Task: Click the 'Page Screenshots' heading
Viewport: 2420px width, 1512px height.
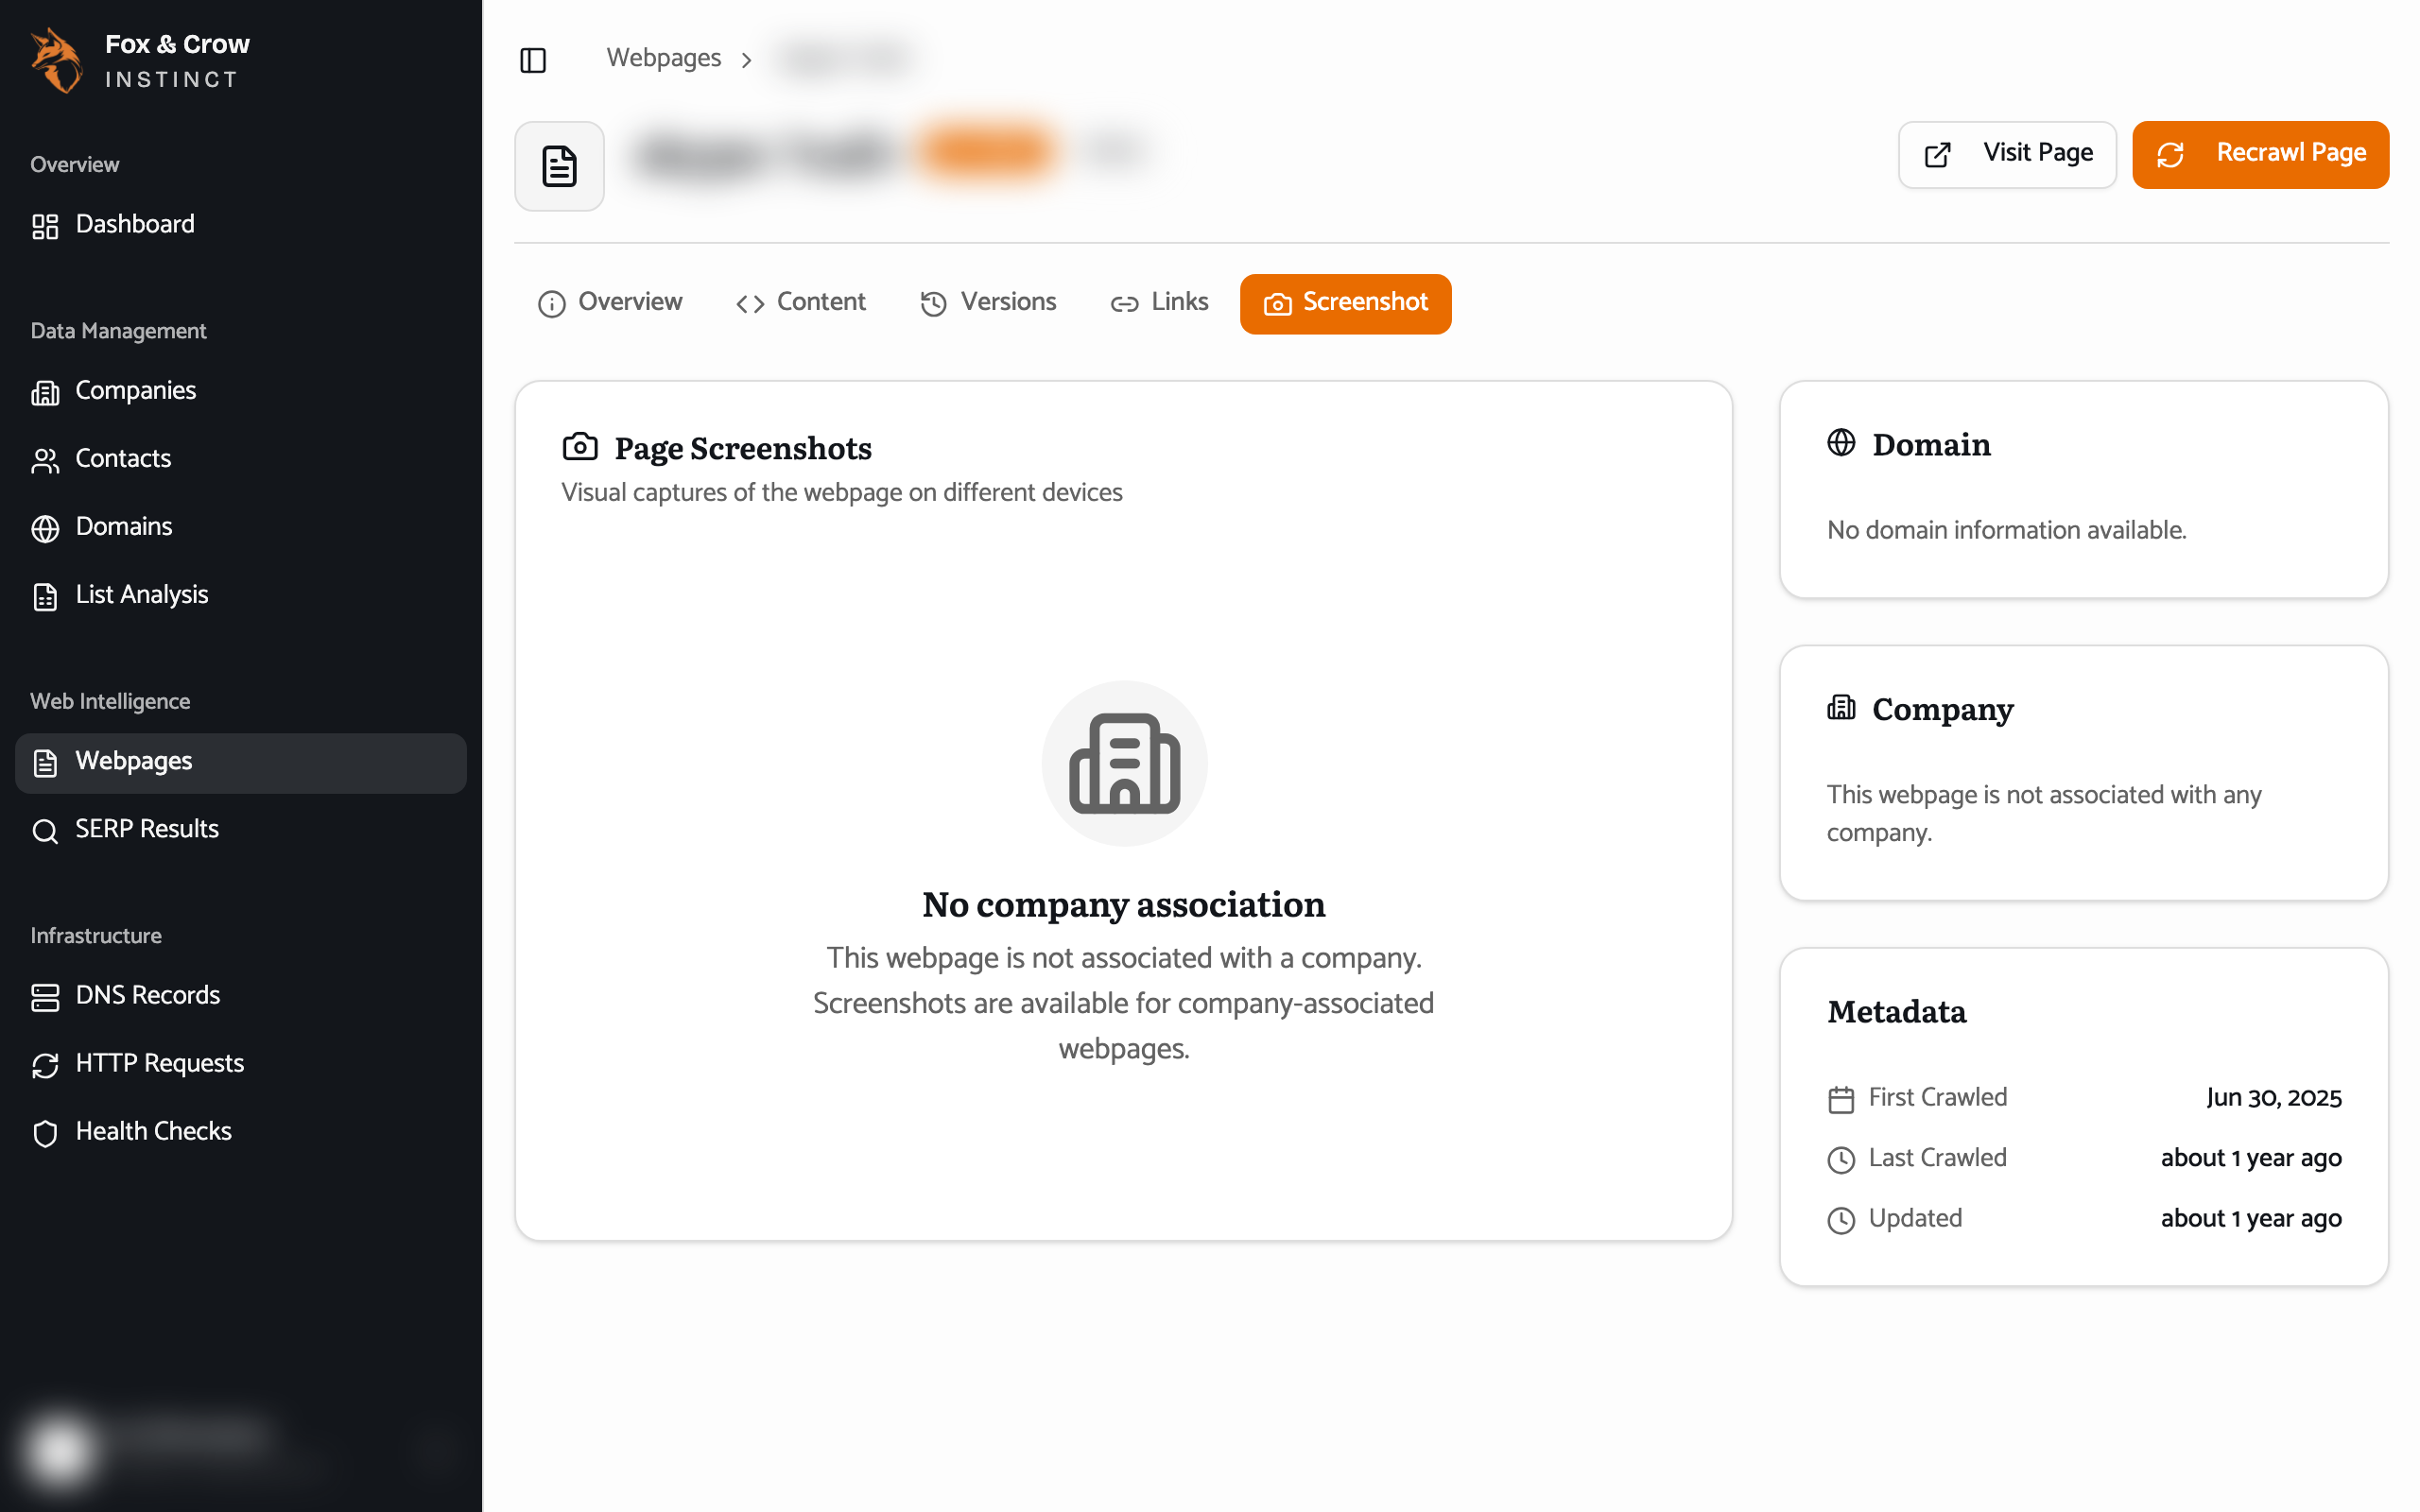Action: [743, 449]
